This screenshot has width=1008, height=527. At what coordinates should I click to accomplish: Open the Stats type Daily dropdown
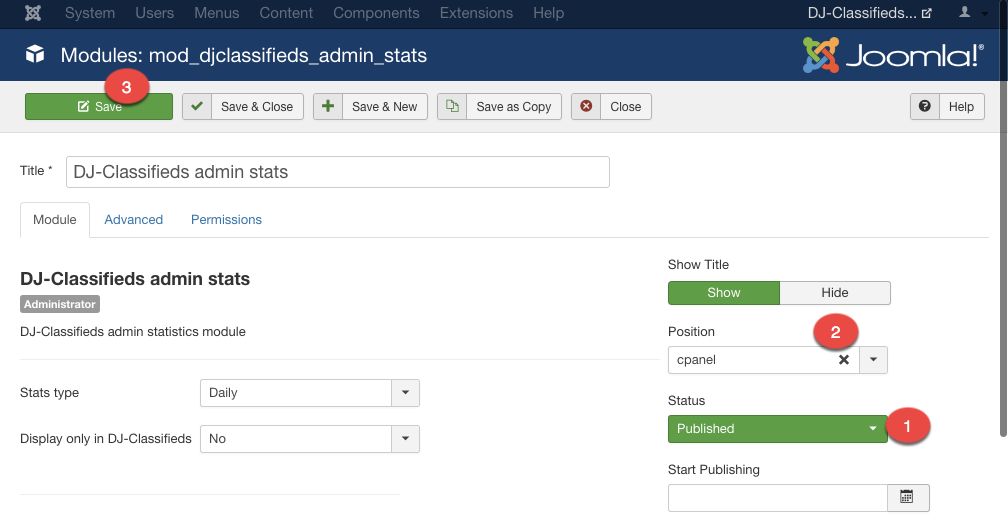(310, 393)
